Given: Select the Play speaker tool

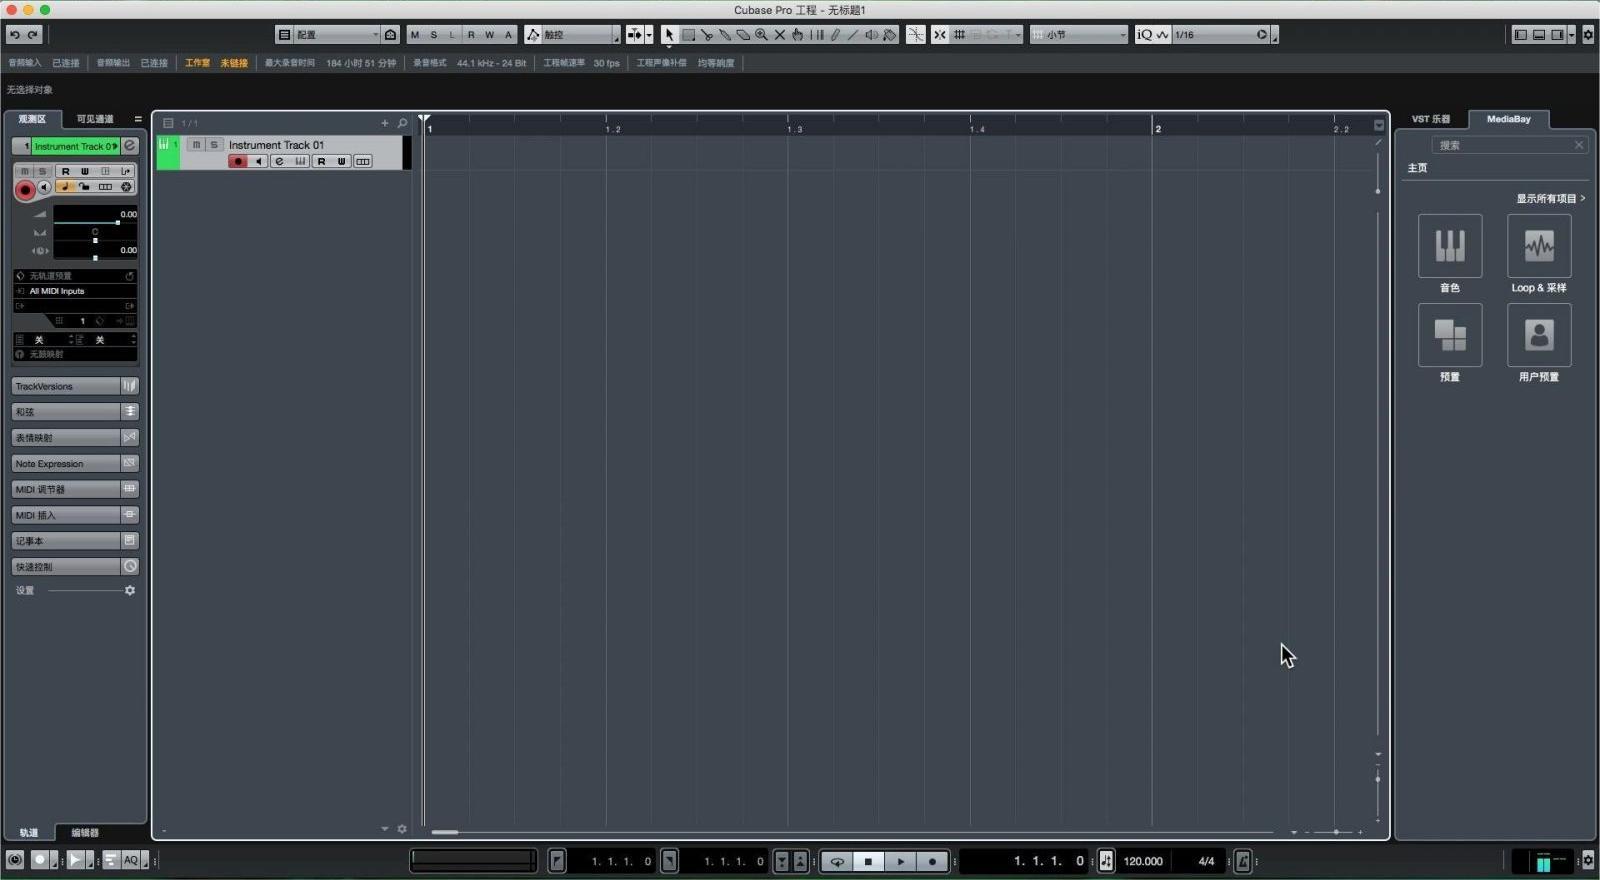Looking at the screenshot, I should coord(871,35).
